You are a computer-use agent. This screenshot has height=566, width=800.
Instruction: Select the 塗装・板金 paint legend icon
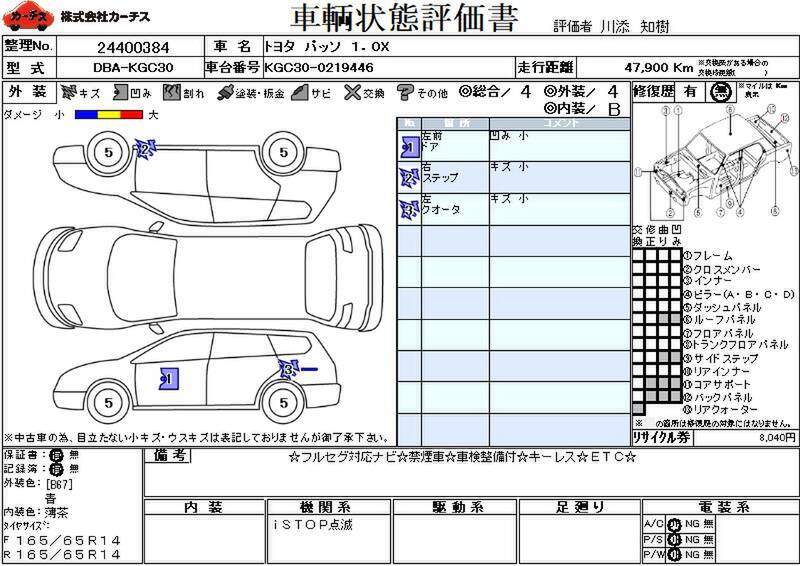225,92
